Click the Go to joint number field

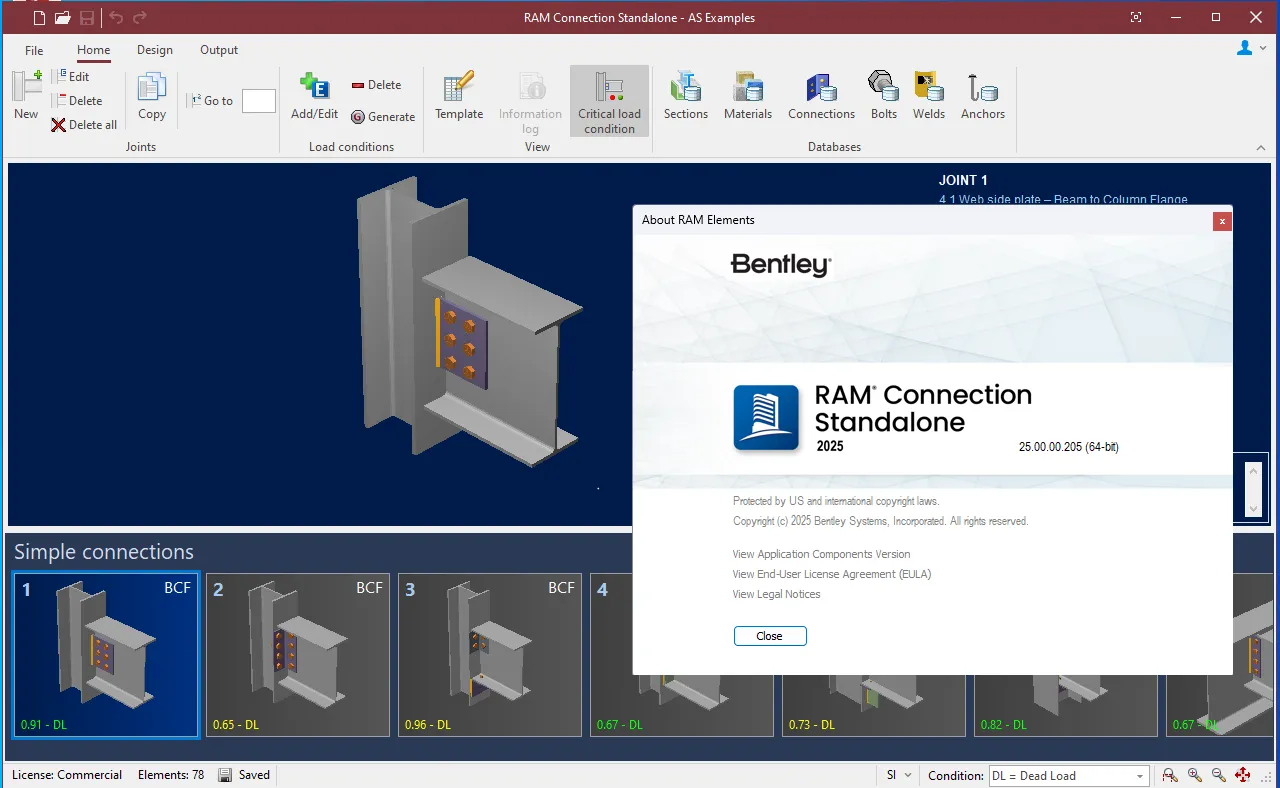259,101
